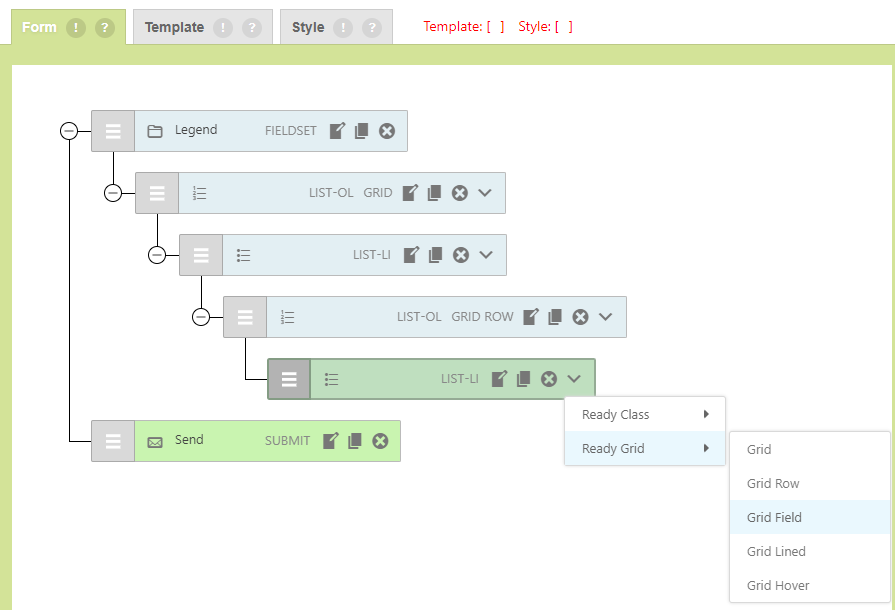
Task: Collapse the Legend fieldset tree node
Action: pos(69,131)
